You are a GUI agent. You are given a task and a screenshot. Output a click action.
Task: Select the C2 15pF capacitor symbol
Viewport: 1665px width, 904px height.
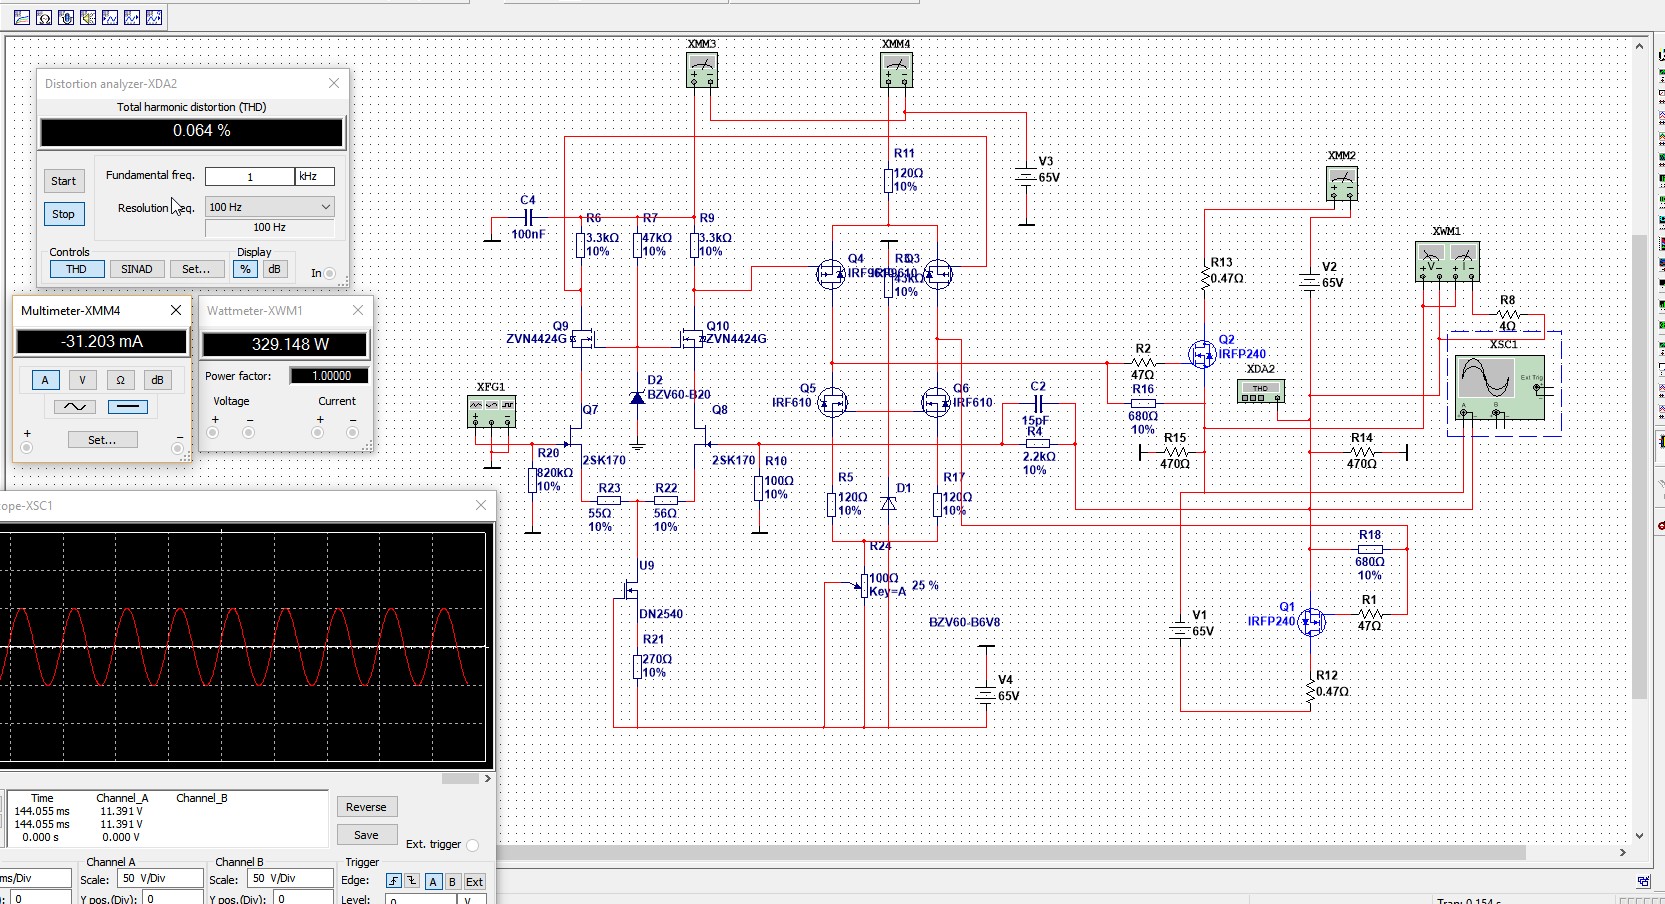(1037, 404)
